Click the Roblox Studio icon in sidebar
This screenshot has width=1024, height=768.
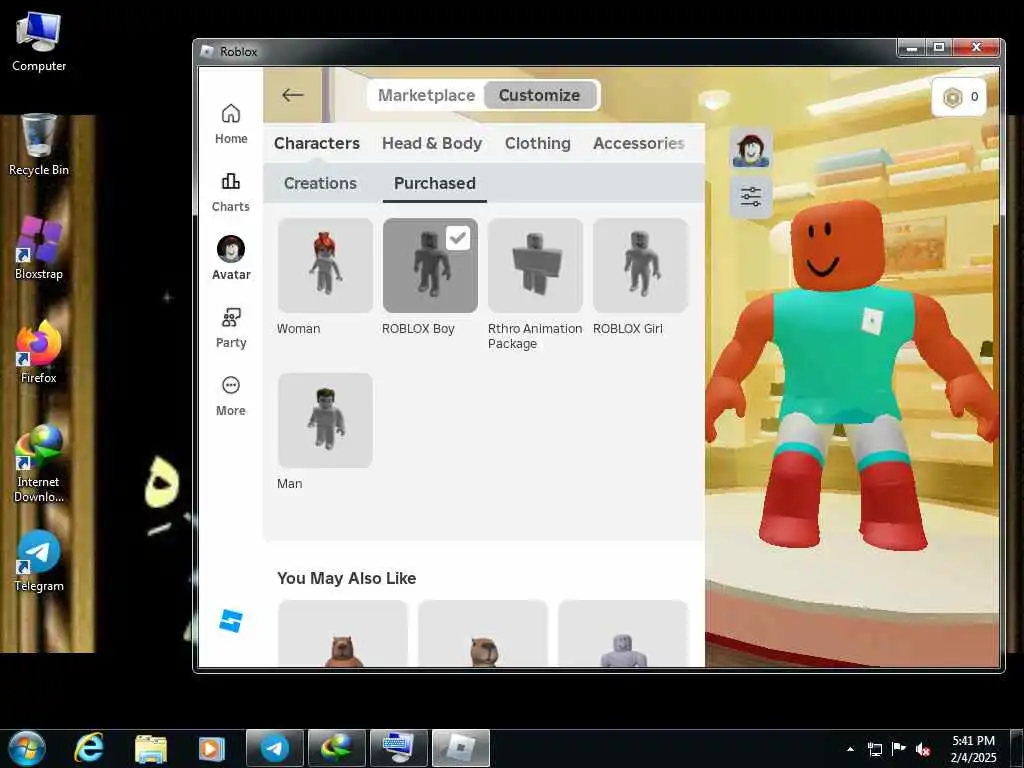click(231, 620)
